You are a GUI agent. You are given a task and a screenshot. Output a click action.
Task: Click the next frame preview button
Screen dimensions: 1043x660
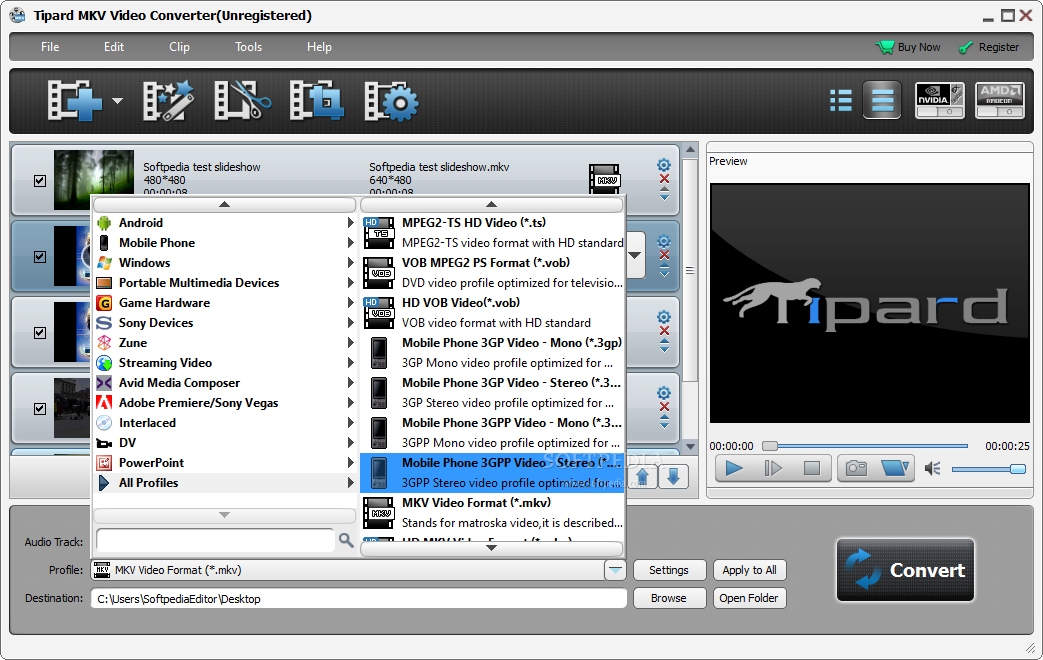(x=772, y=469)
